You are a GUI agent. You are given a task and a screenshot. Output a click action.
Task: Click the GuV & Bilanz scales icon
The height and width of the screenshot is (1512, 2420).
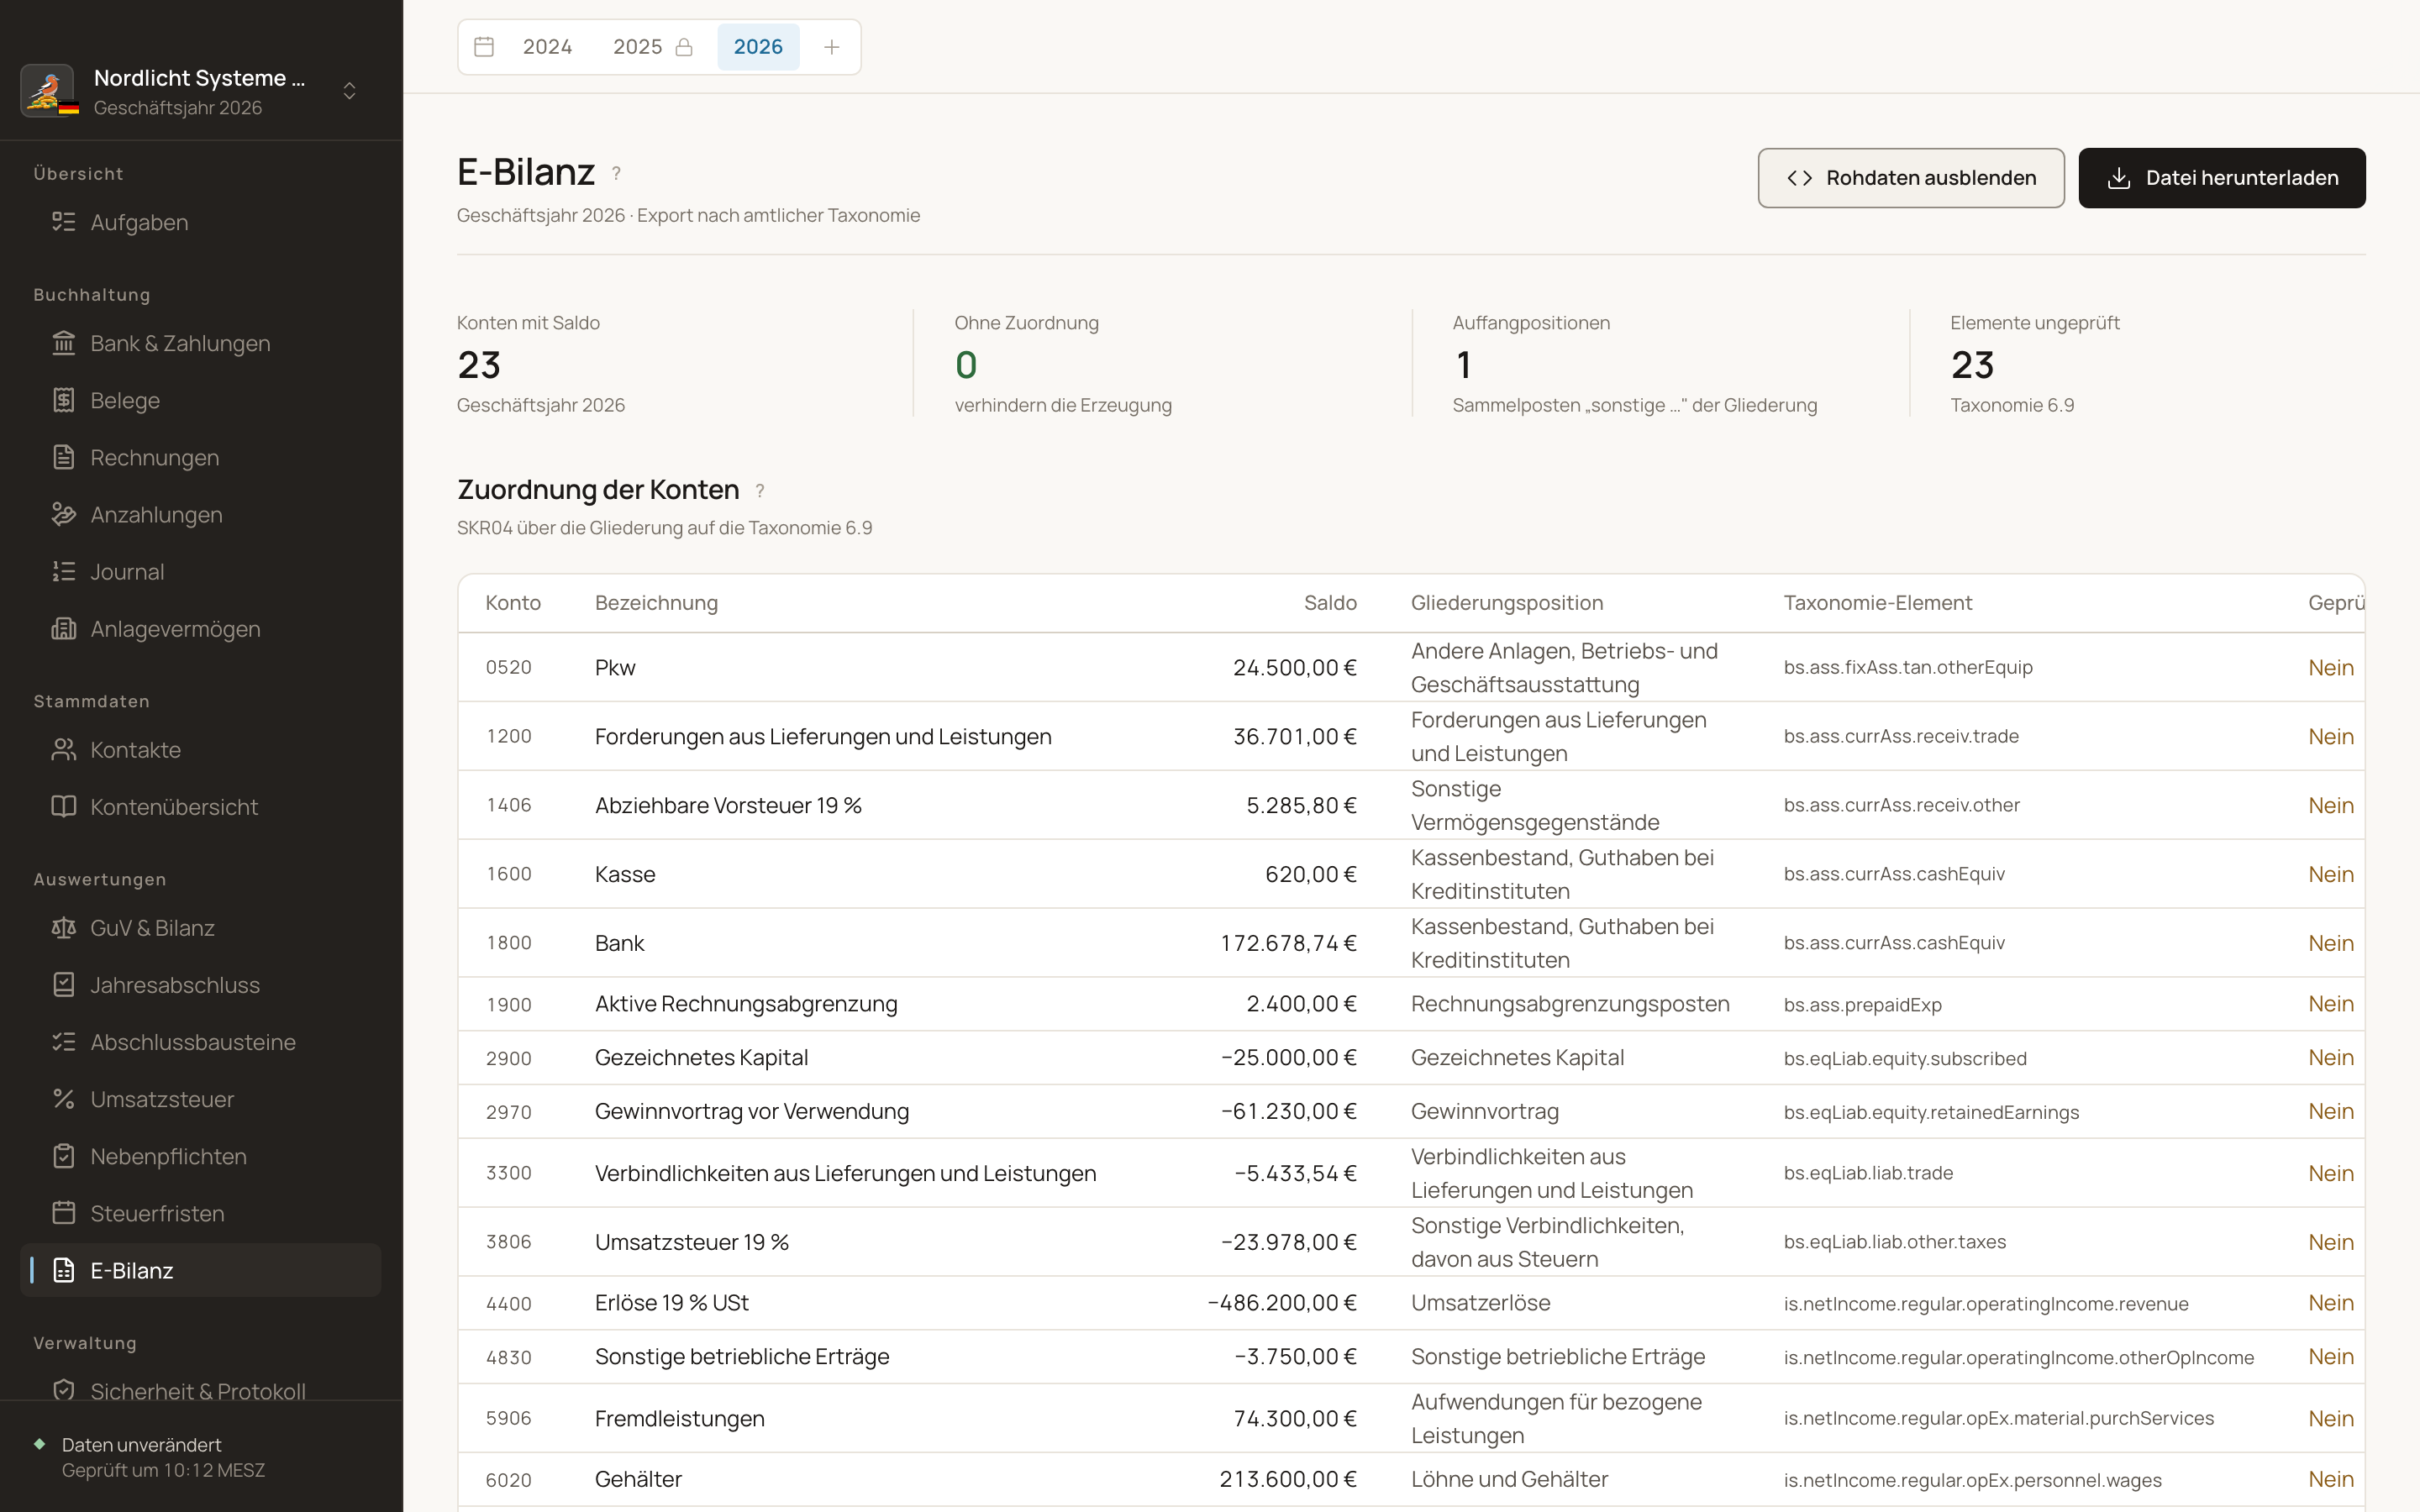click(x=64, y=927)
